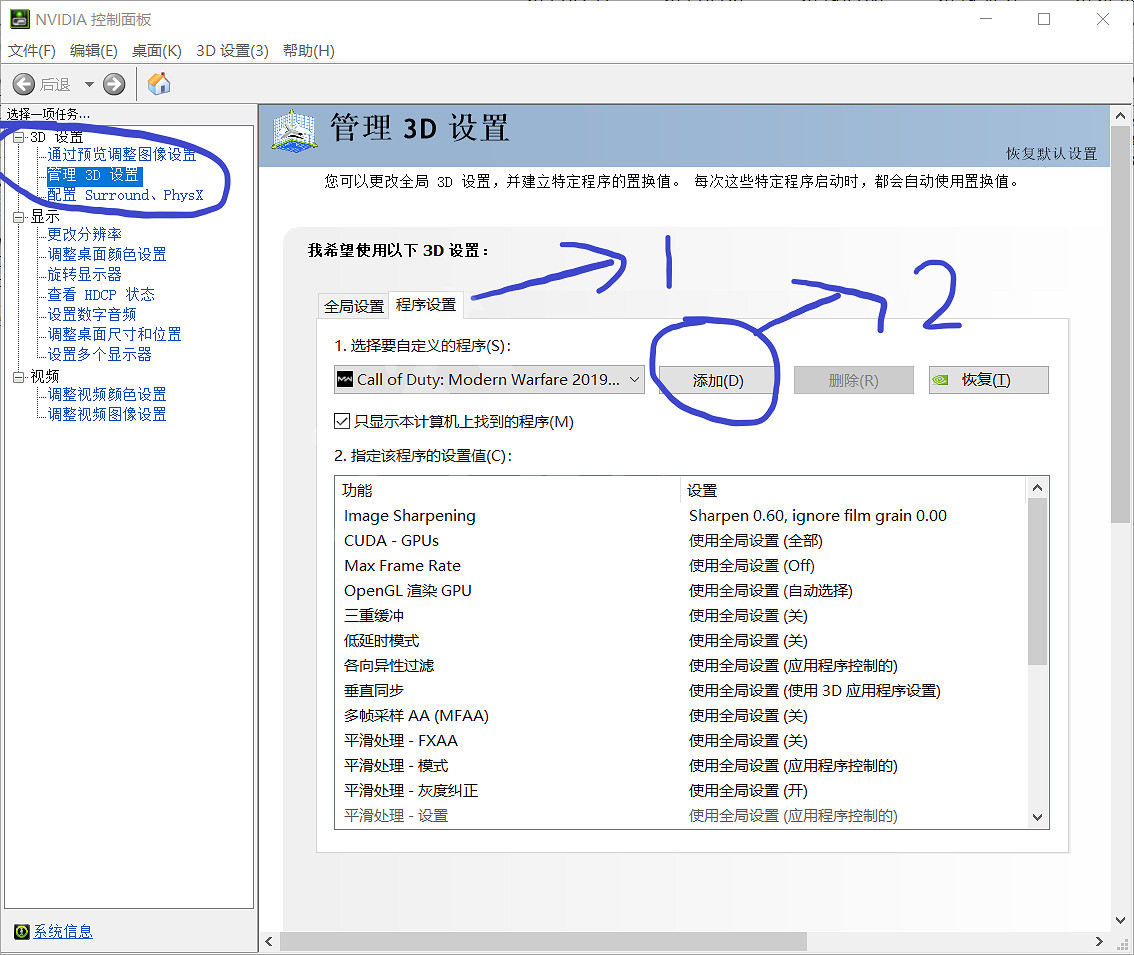Select 更改分辨率 in the task tree
The width and height of the screenshot is (1134, 955).
pyautogui.click(x=84, y=234)
